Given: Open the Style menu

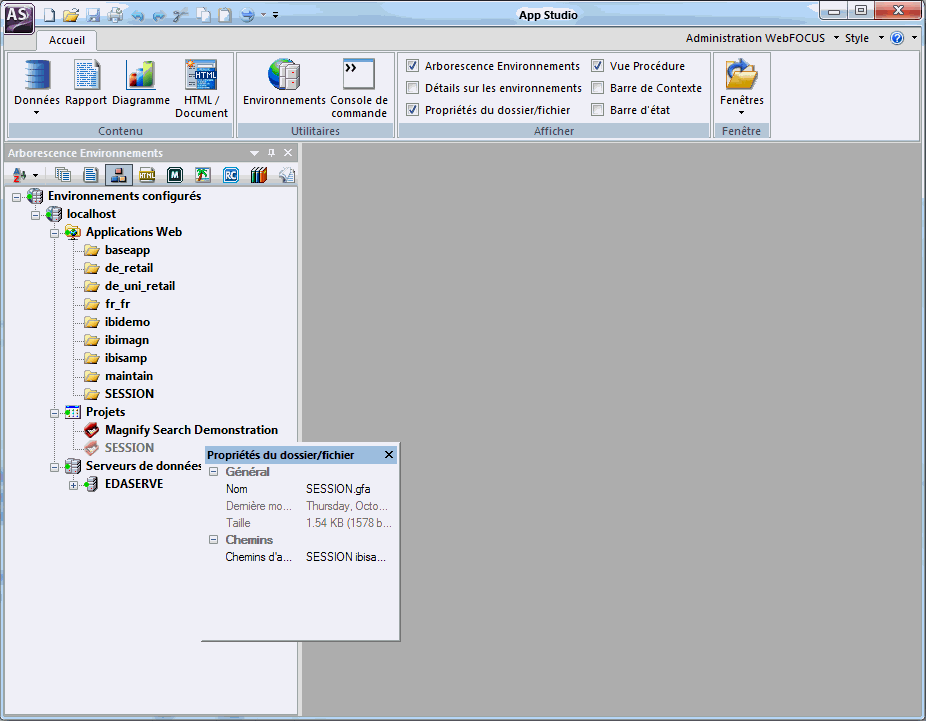Looking at the screenshot, I should (864, 38).
